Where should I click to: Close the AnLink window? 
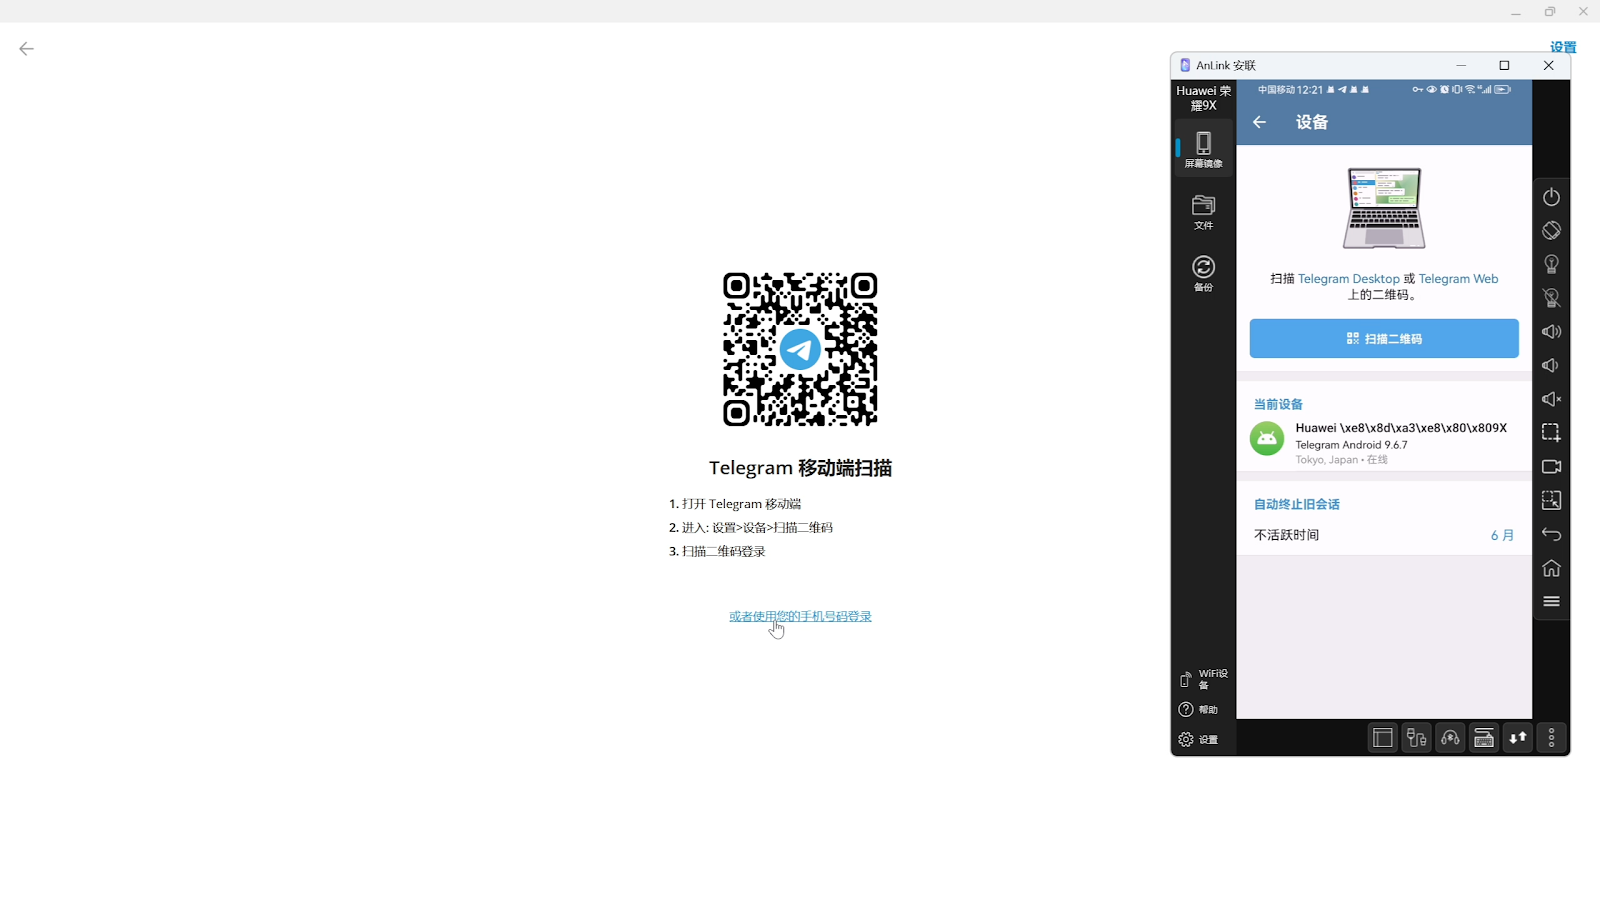(x=1548, y=65)
